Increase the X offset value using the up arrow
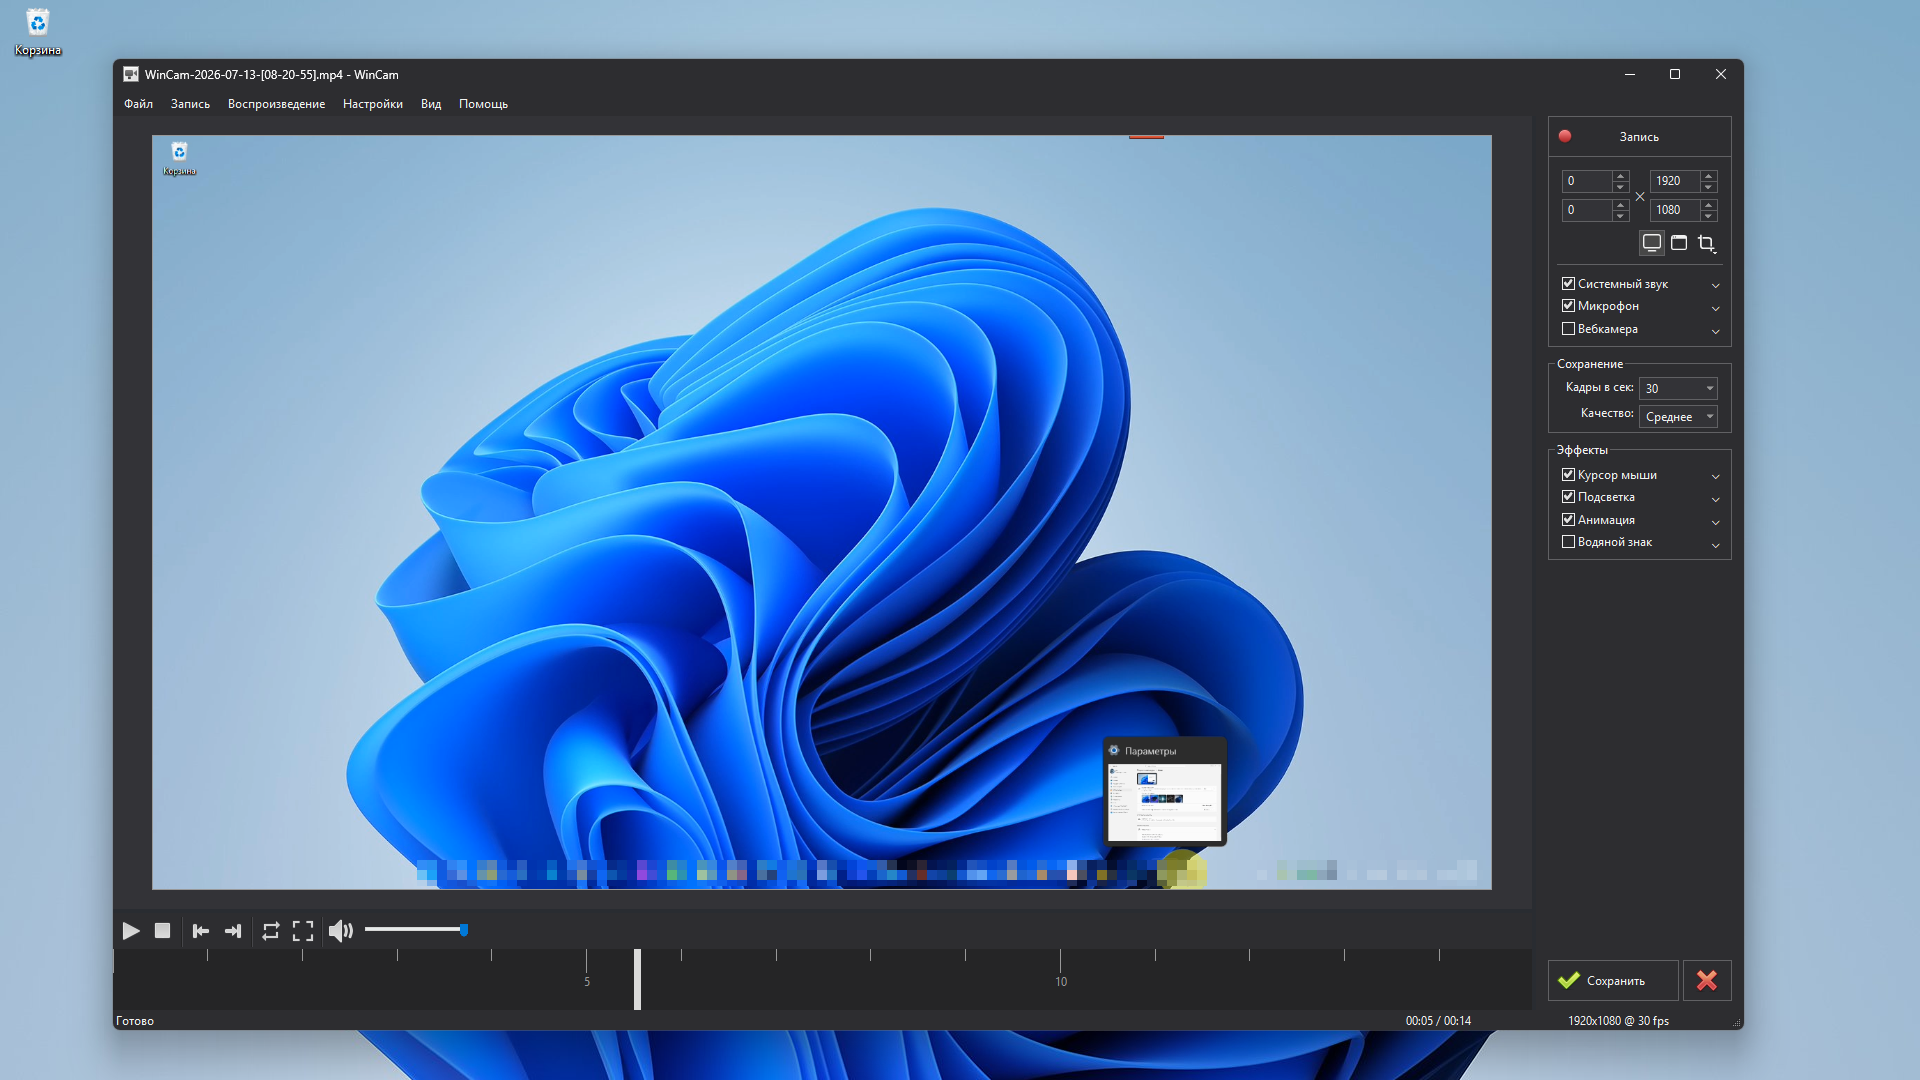Screen dimensions: 1920x1080 click(x=1621, y=176)
